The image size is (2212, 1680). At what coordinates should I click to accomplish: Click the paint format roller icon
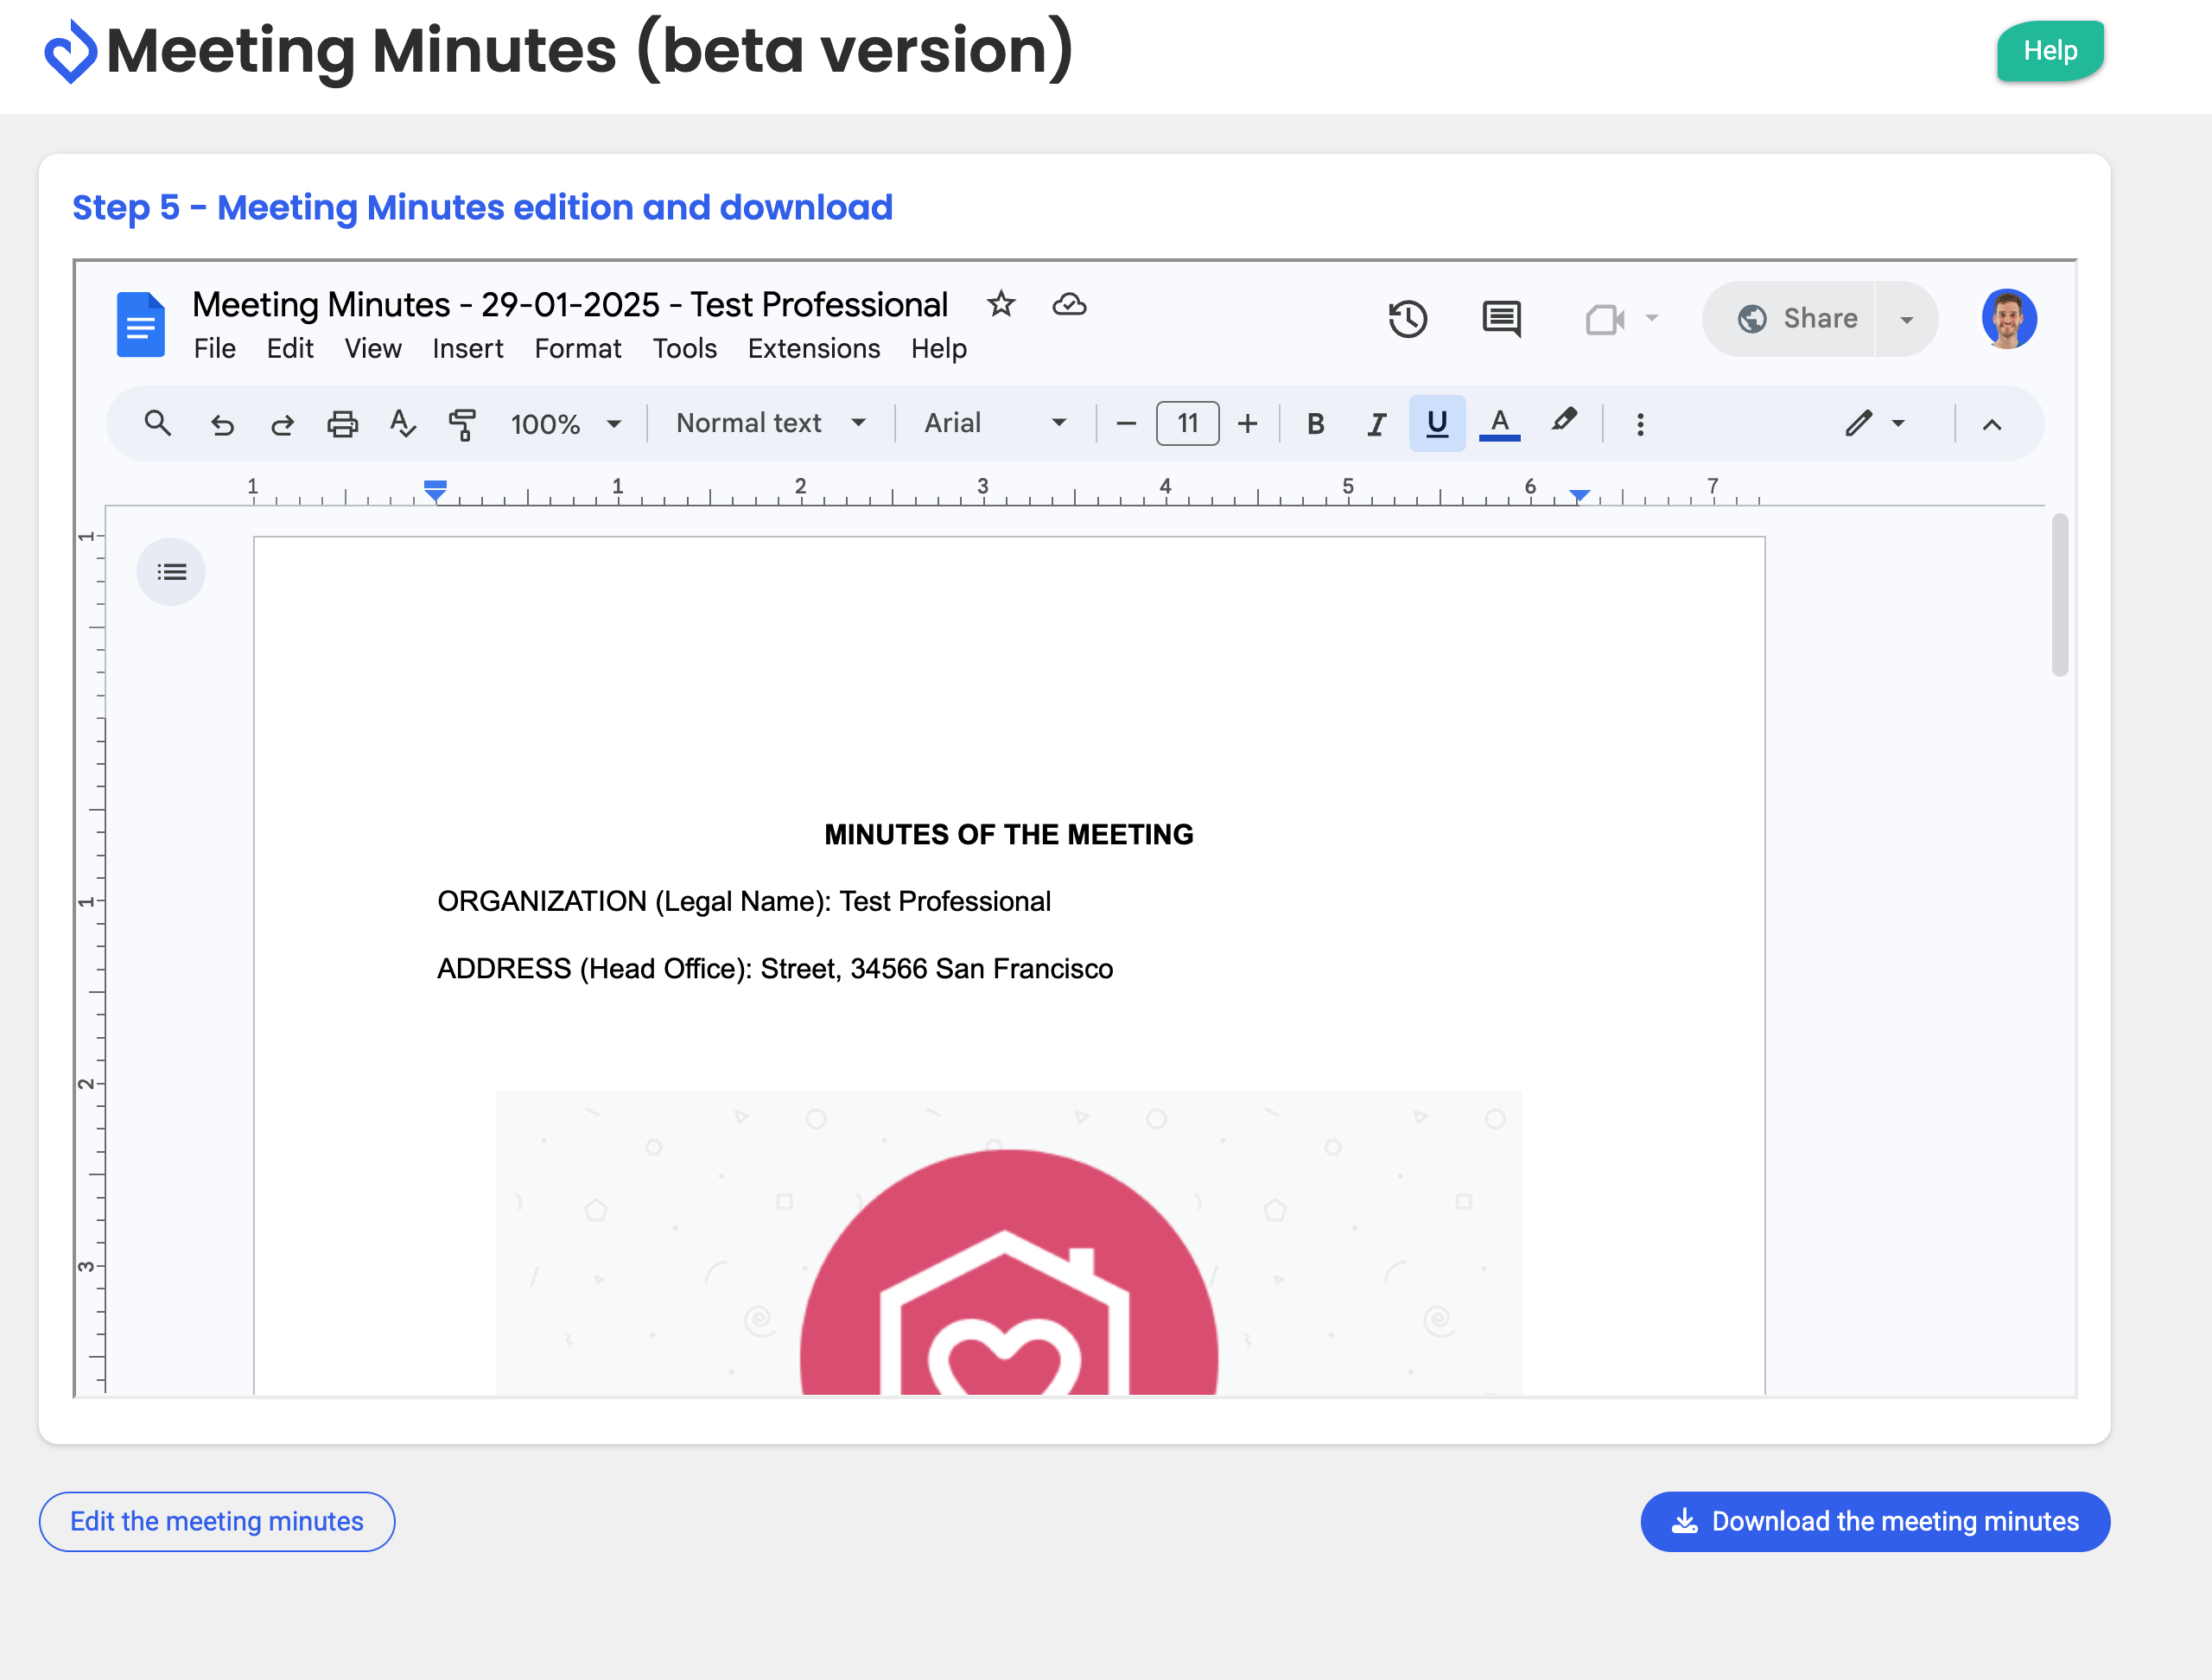point(462,424)
